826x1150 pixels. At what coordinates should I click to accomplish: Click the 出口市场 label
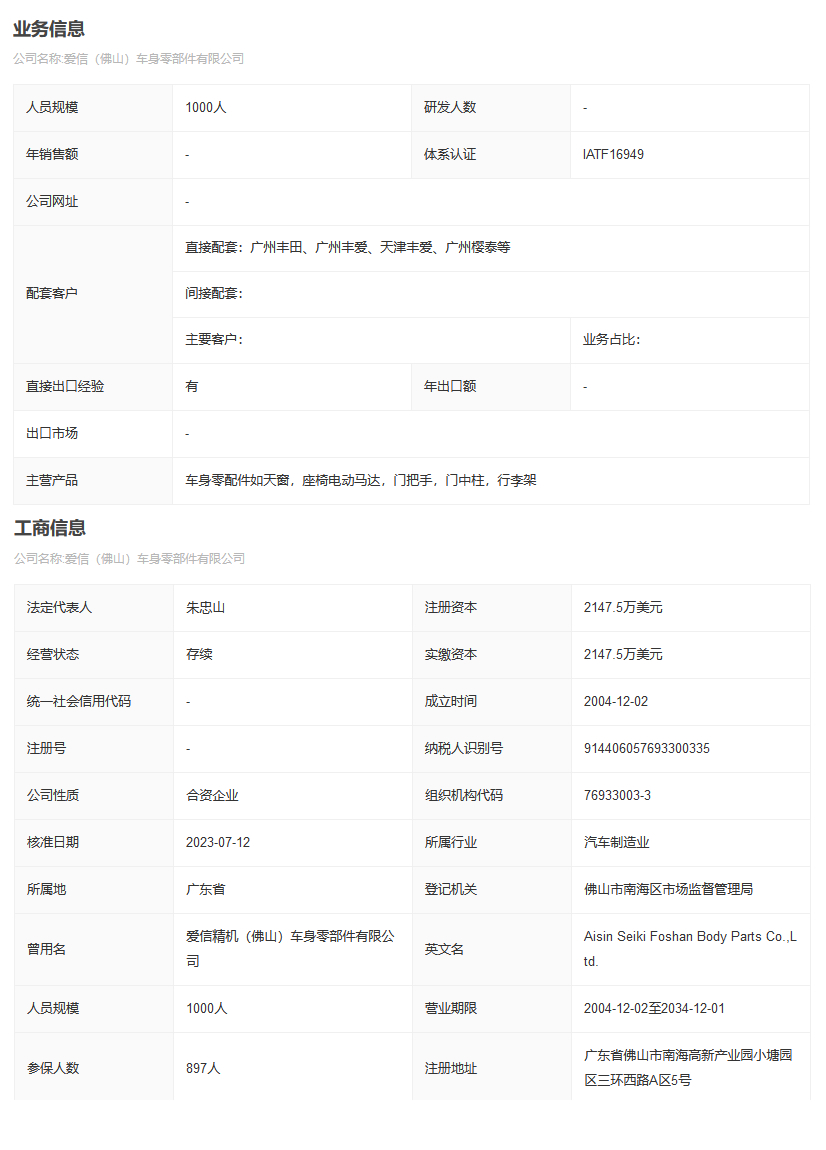point(51,433)
